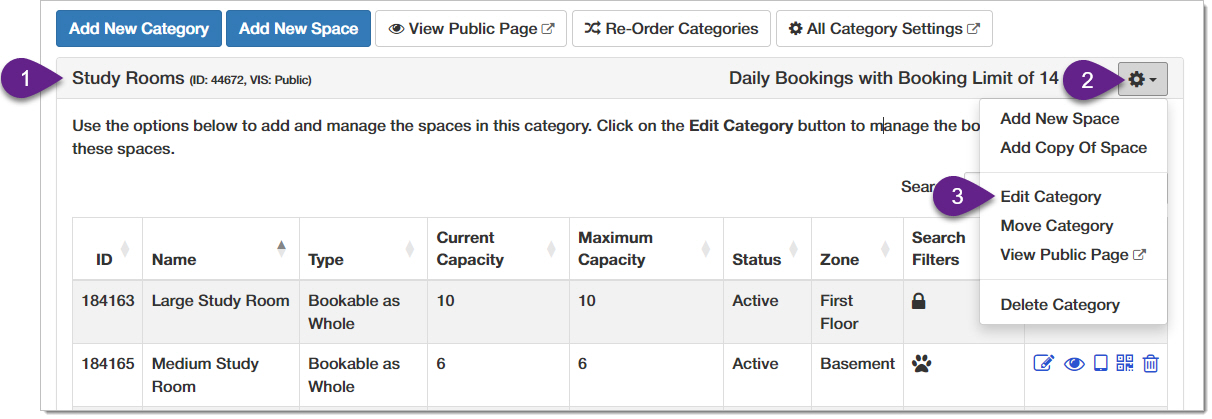This screenshot has width=1212, height=419.
Task: Select Delete Category from dropdown menu
Action: [1060, 305]
